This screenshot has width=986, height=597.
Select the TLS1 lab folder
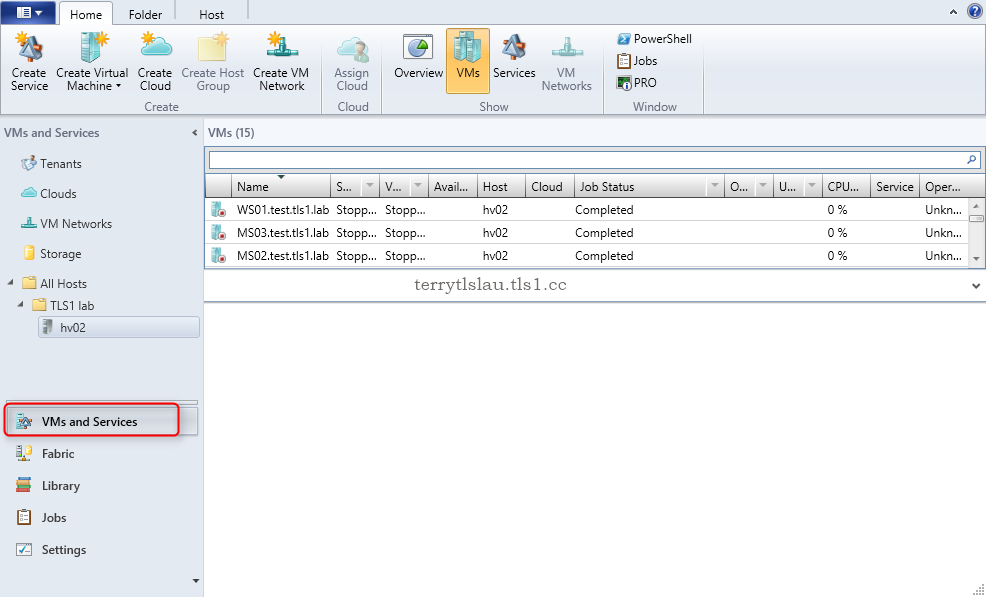pos(64,306)
